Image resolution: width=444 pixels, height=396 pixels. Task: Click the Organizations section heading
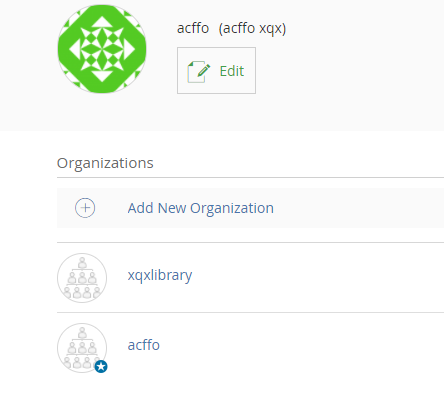coord(105,163)
